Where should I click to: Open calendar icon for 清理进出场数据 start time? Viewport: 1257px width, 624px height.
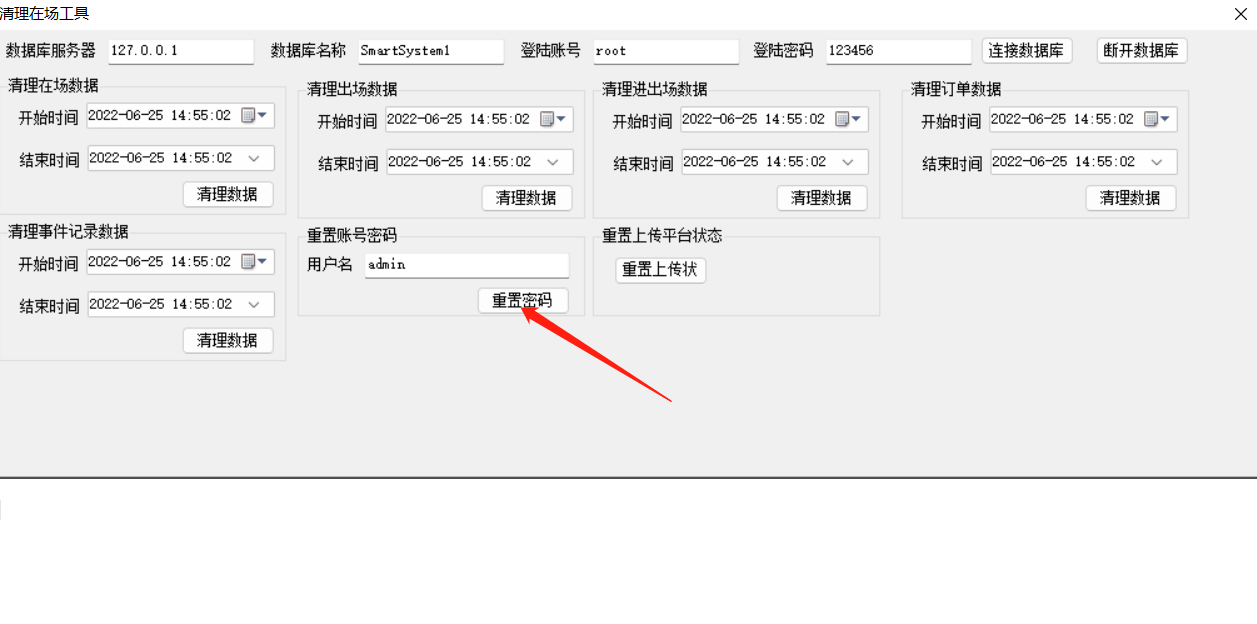coord(848,120)
